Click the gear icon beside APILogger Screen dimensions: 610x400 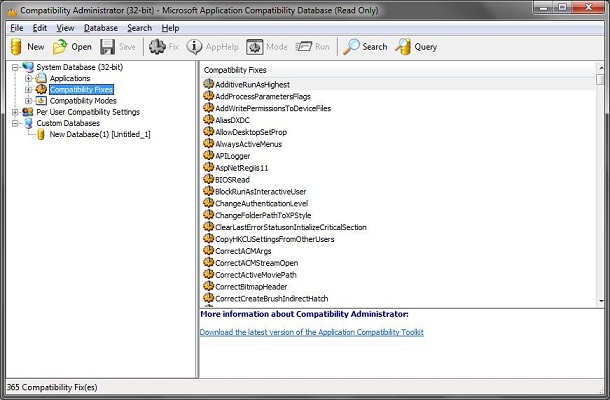point(209,156)
